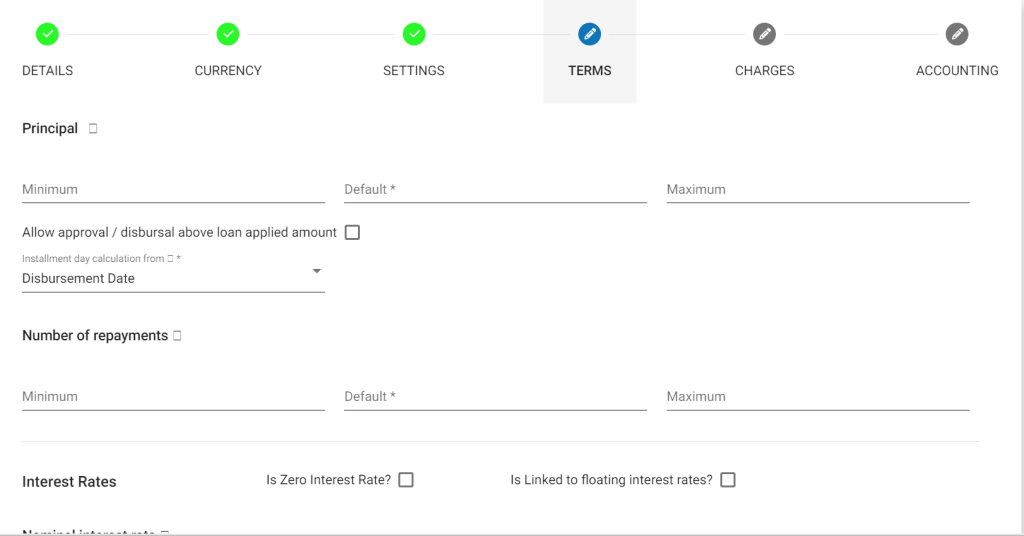The image size is (1024, 536).
Task: Click Number of repayments Maximum field
Action: pyautogui.click(x=818, y=397)
